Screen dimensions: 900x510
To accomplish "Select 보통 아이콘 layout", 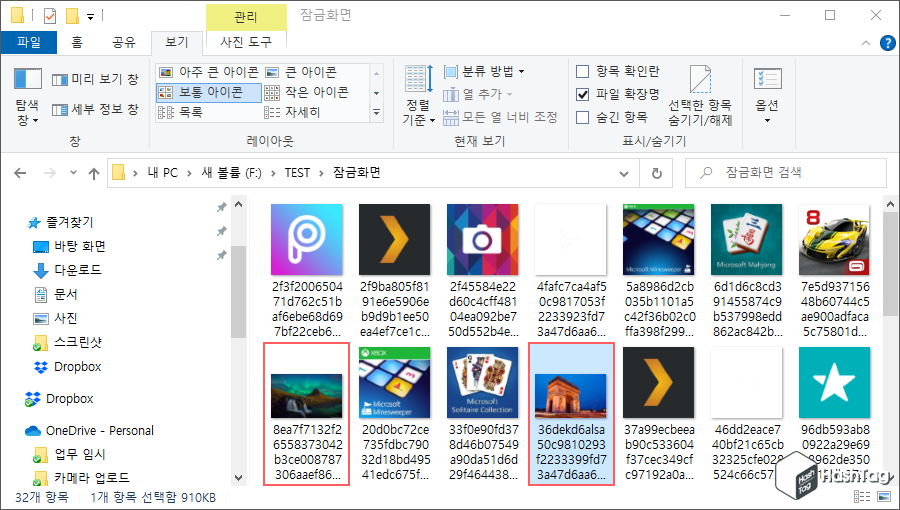I will pos(208,92).
